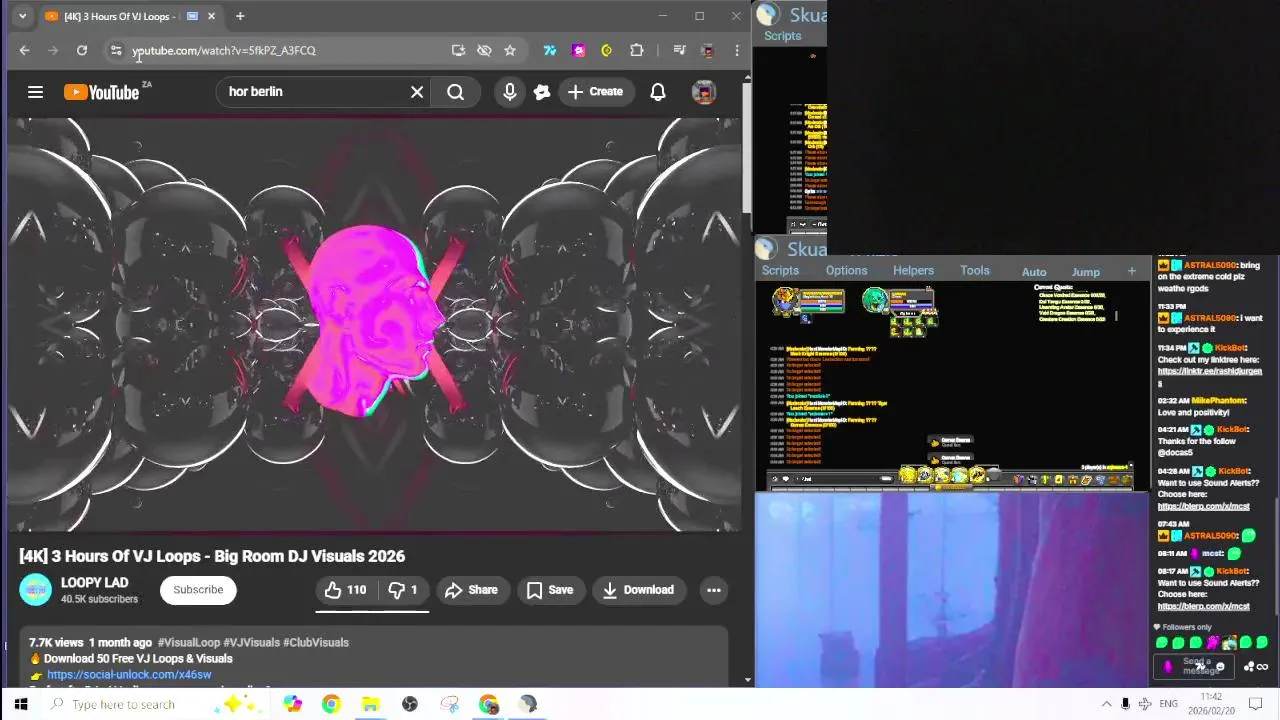Open more actions three-dot menu under video

714,590
